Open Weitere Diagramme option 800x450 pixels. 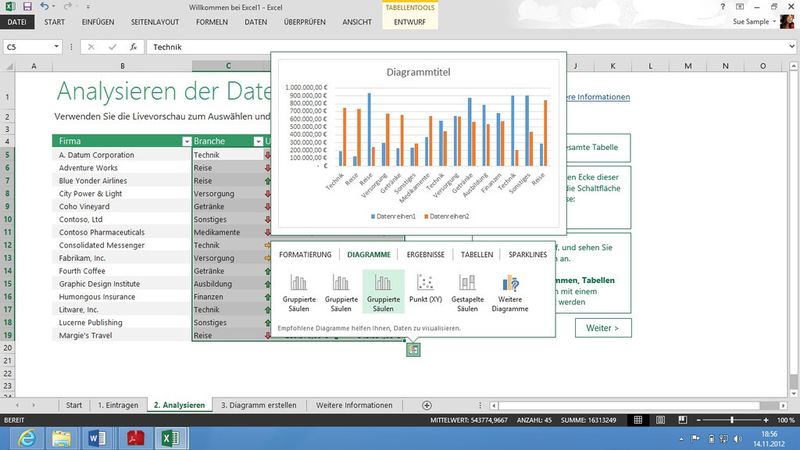click(x=510, y=292)
